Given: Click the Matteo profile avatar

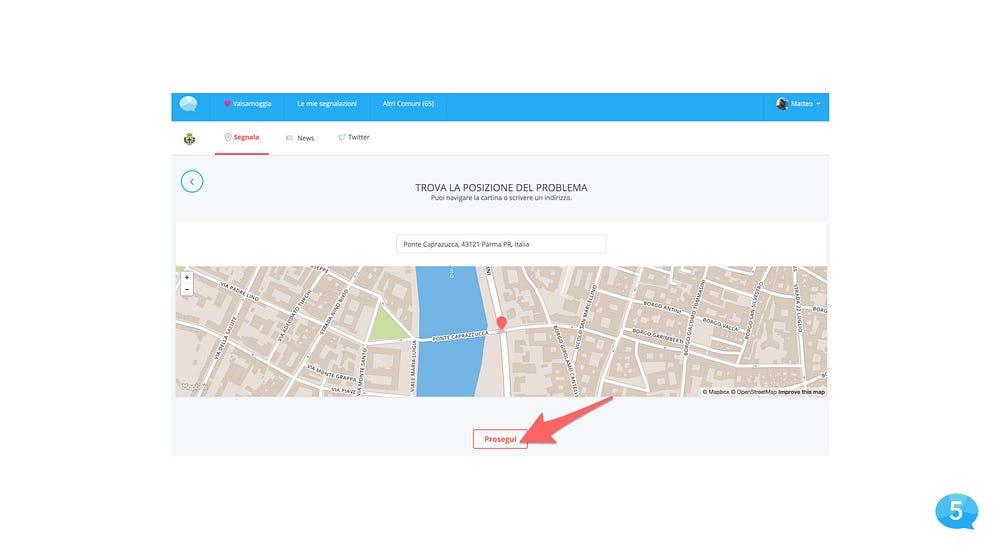Looking at the screenshot, I should [x=782, y=104].
